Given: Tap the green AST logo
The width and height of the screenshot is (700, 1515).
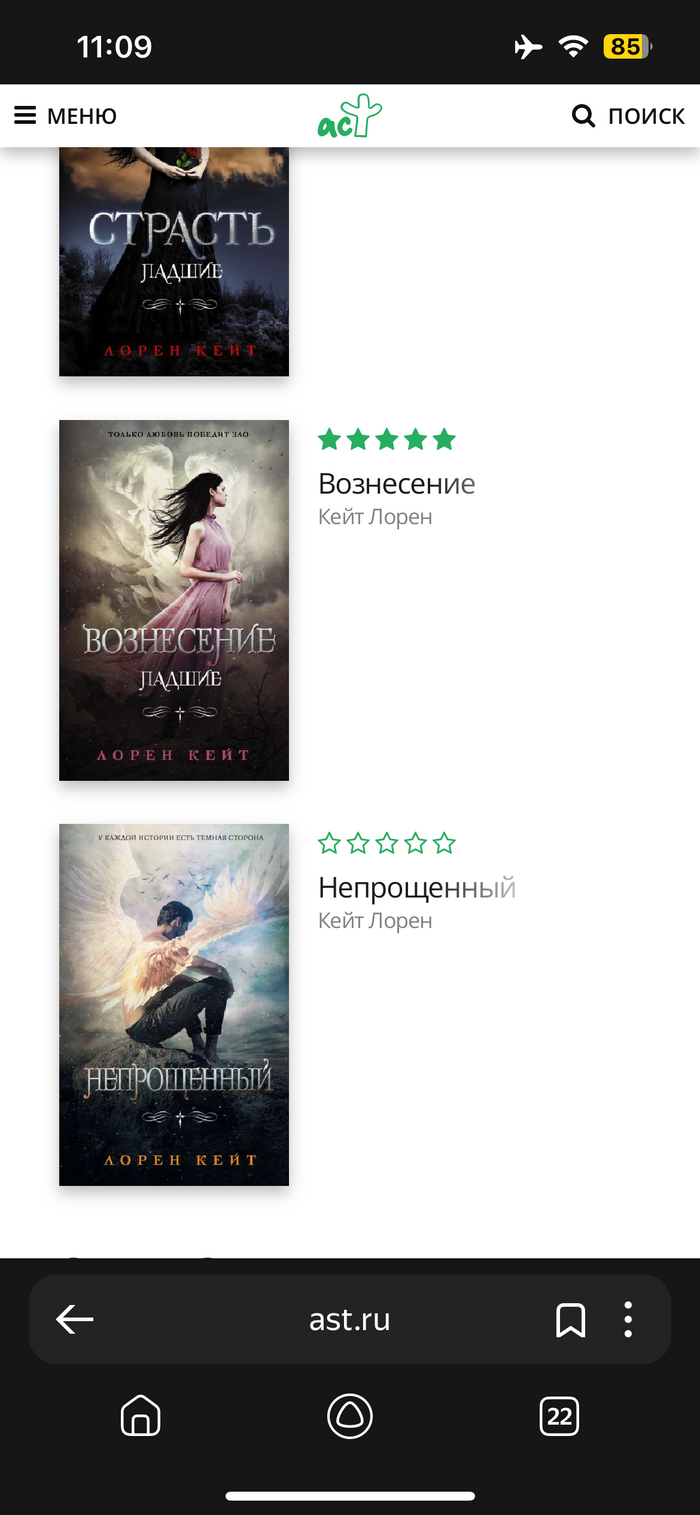Looking at the screenshot, I should (x=350, y=116).
